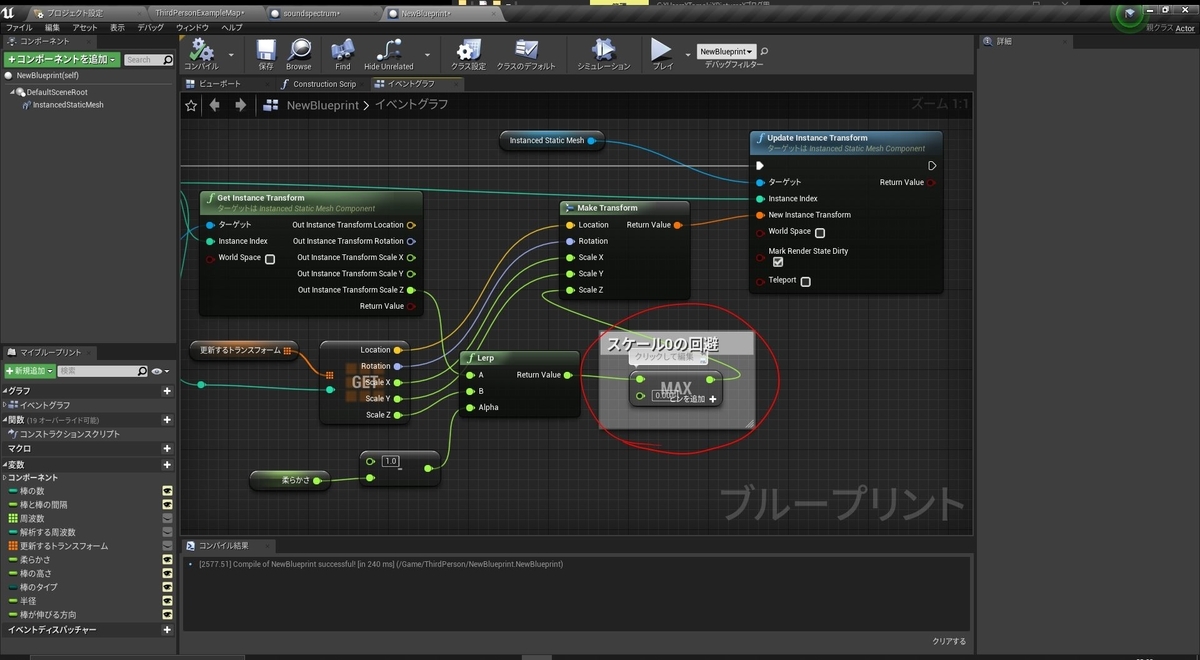
Task: Open the NewBlueprint debug filter dropdown
Action: [727, 51]
